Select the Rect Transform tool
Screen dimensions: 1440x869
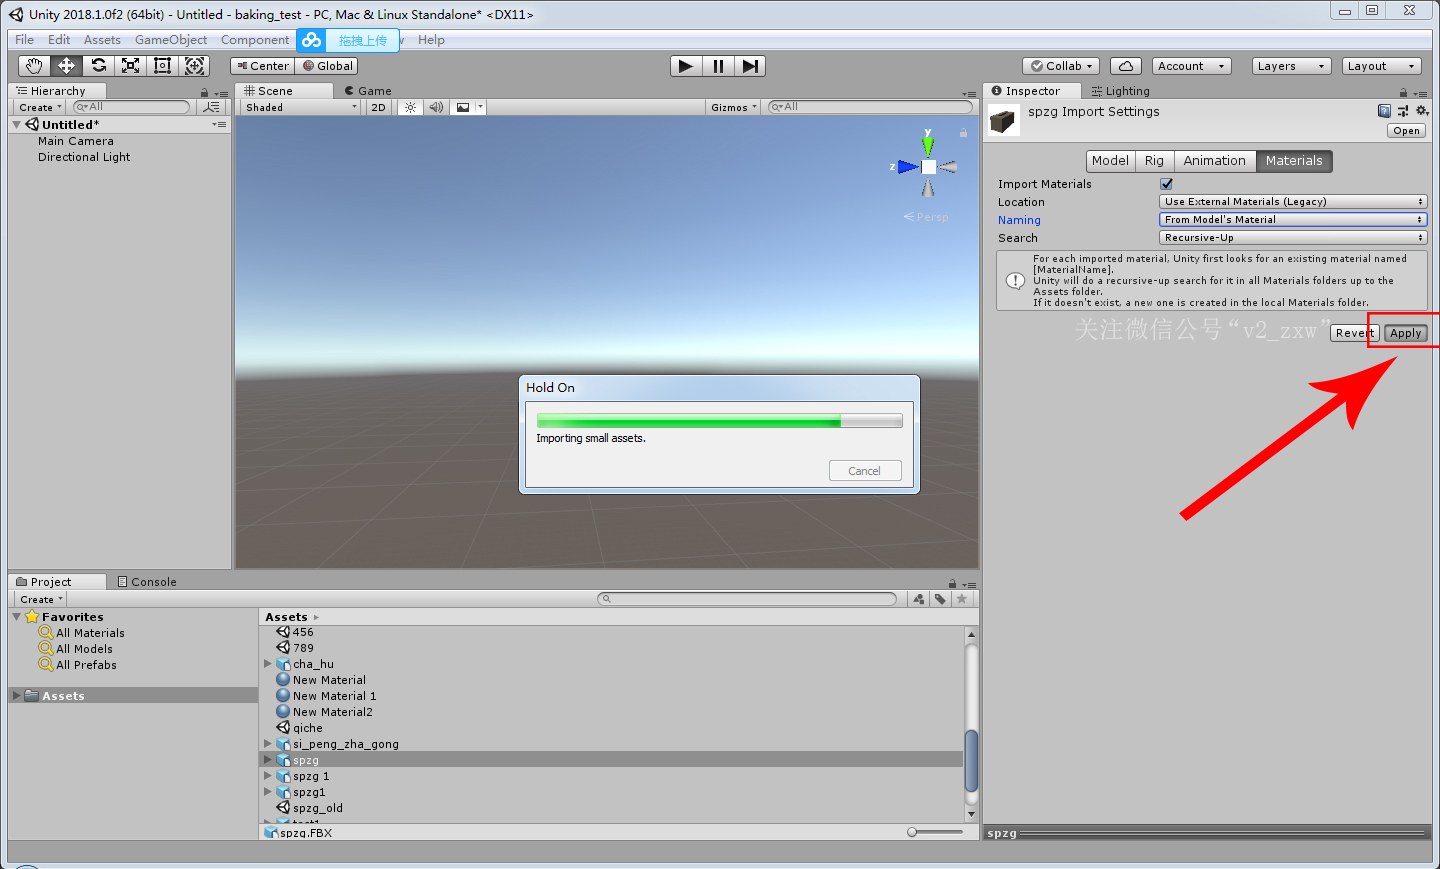tap(162, 66)
